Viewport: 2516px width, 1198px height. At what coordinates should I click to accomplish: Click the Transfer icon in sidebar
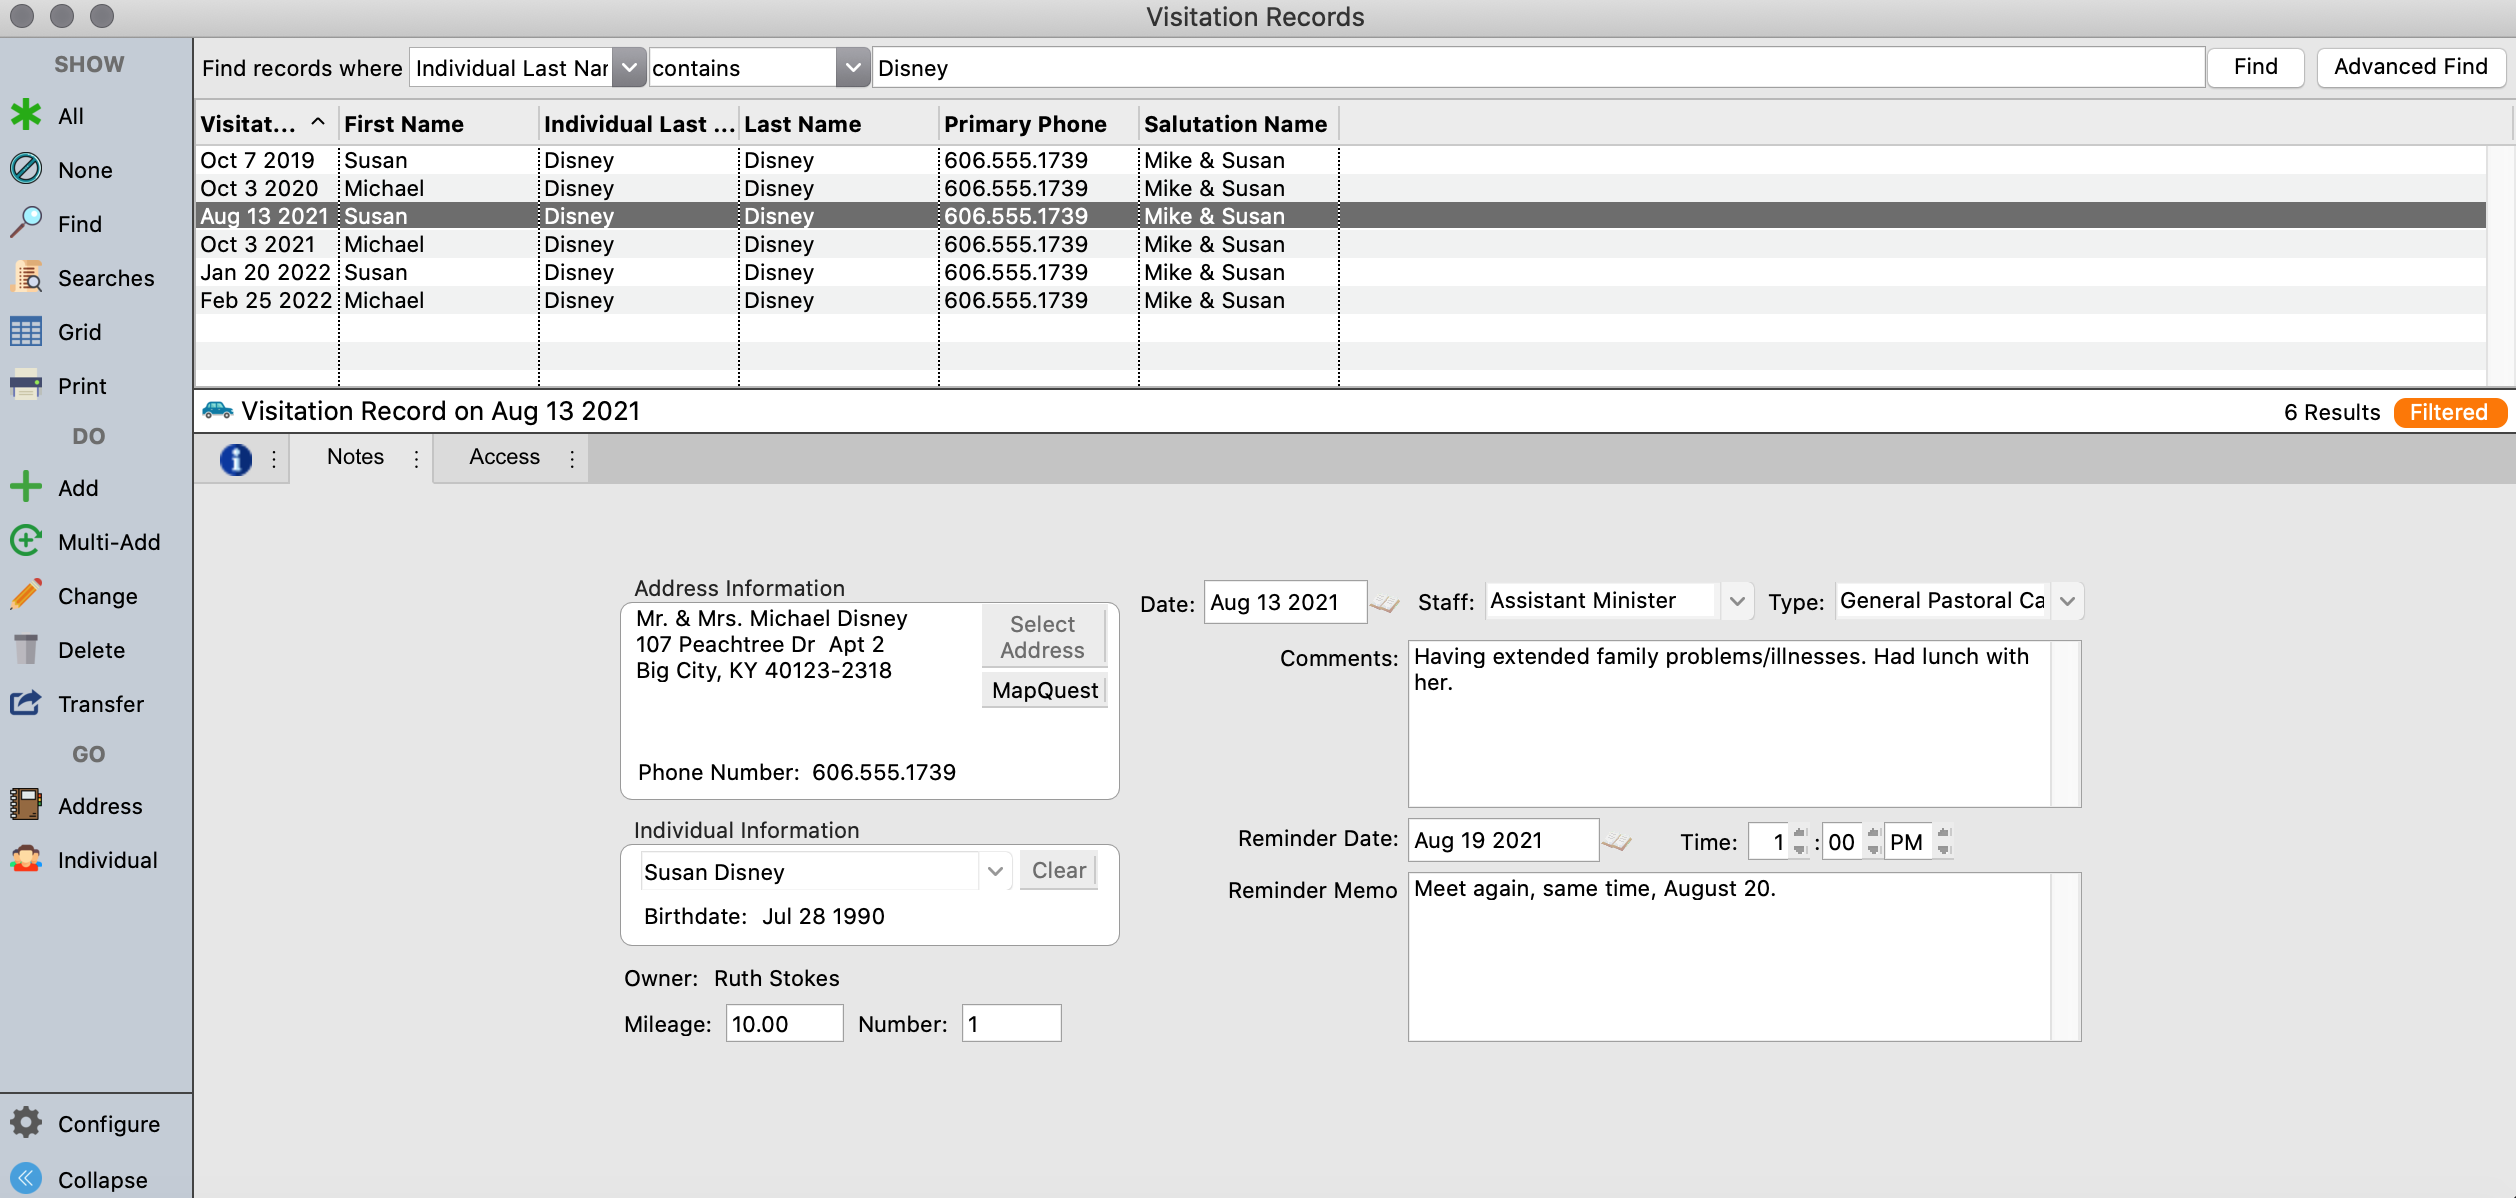(x=26, y=703)
